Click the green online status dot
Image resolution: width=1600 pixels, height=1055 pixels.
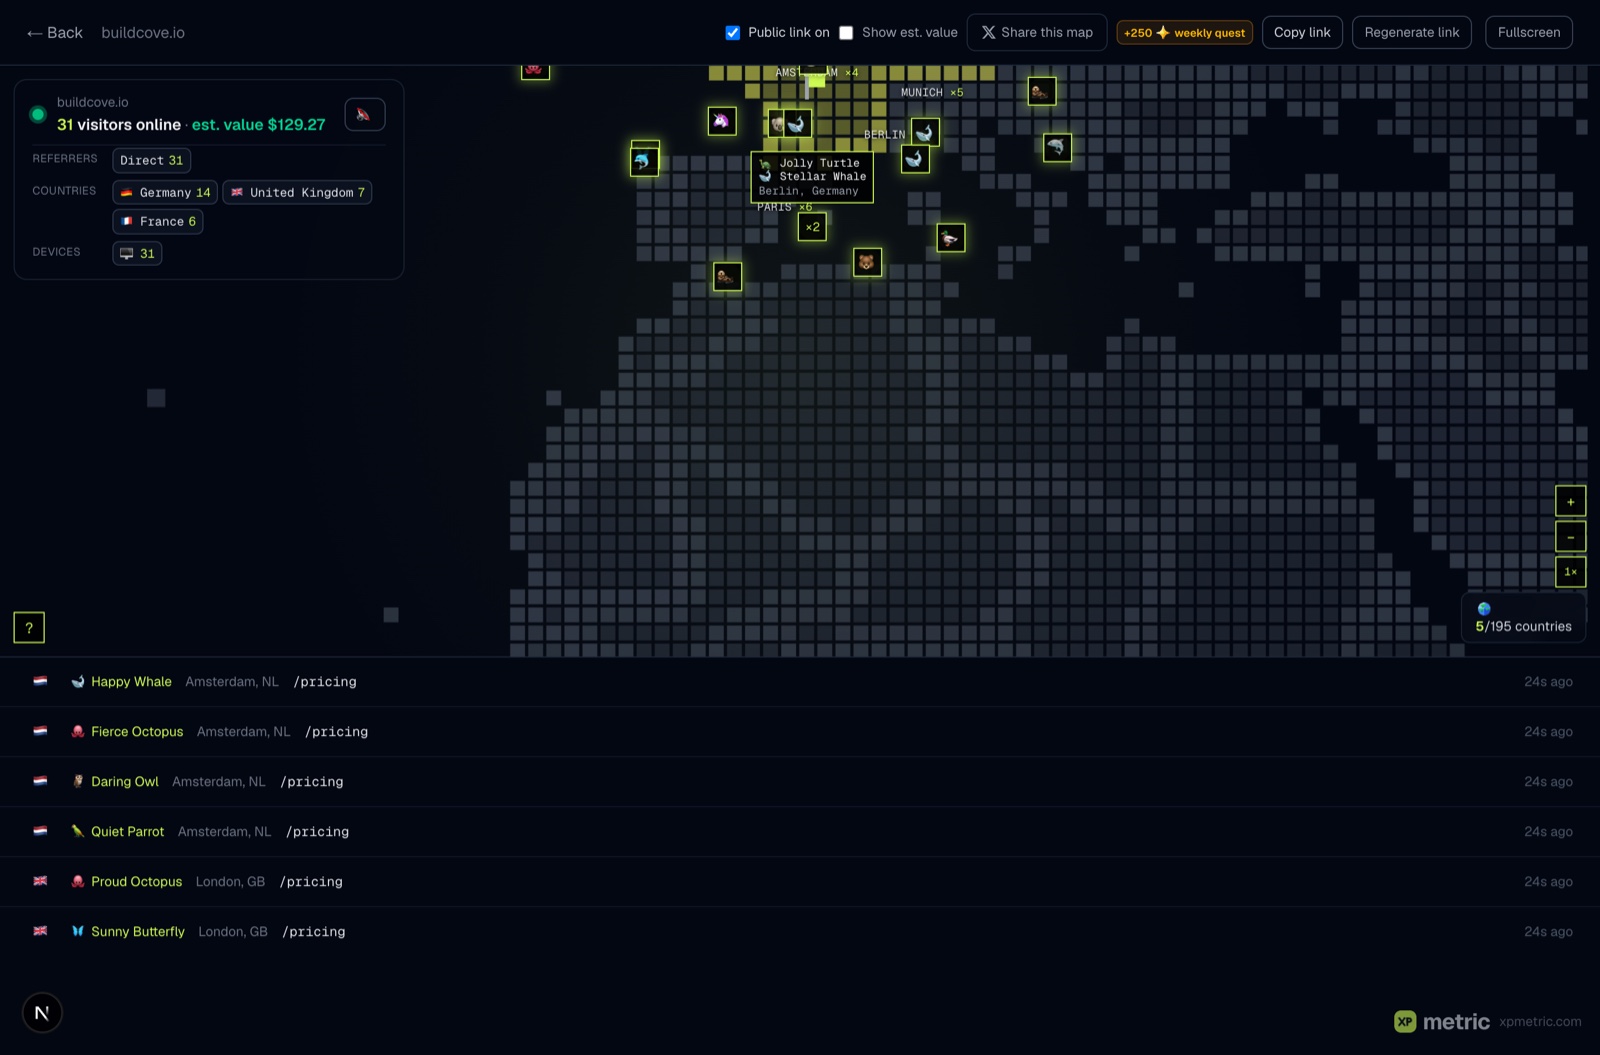[38, 114]
